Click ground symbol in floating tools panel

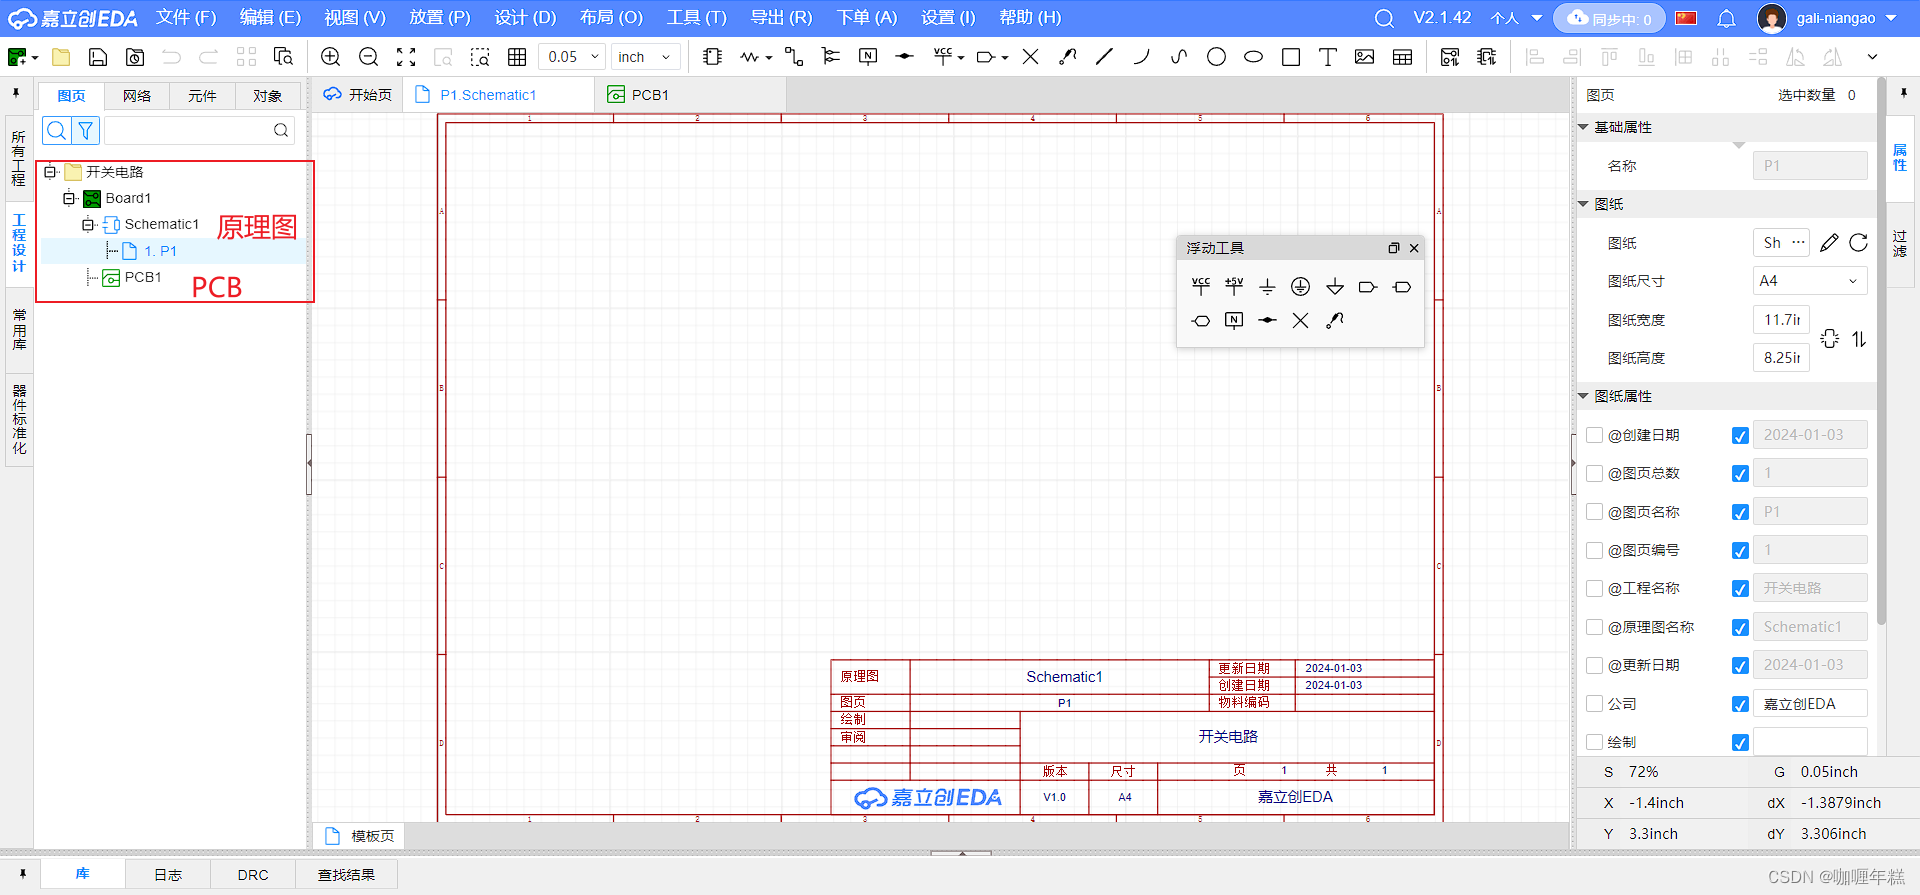click(1267, 287)
